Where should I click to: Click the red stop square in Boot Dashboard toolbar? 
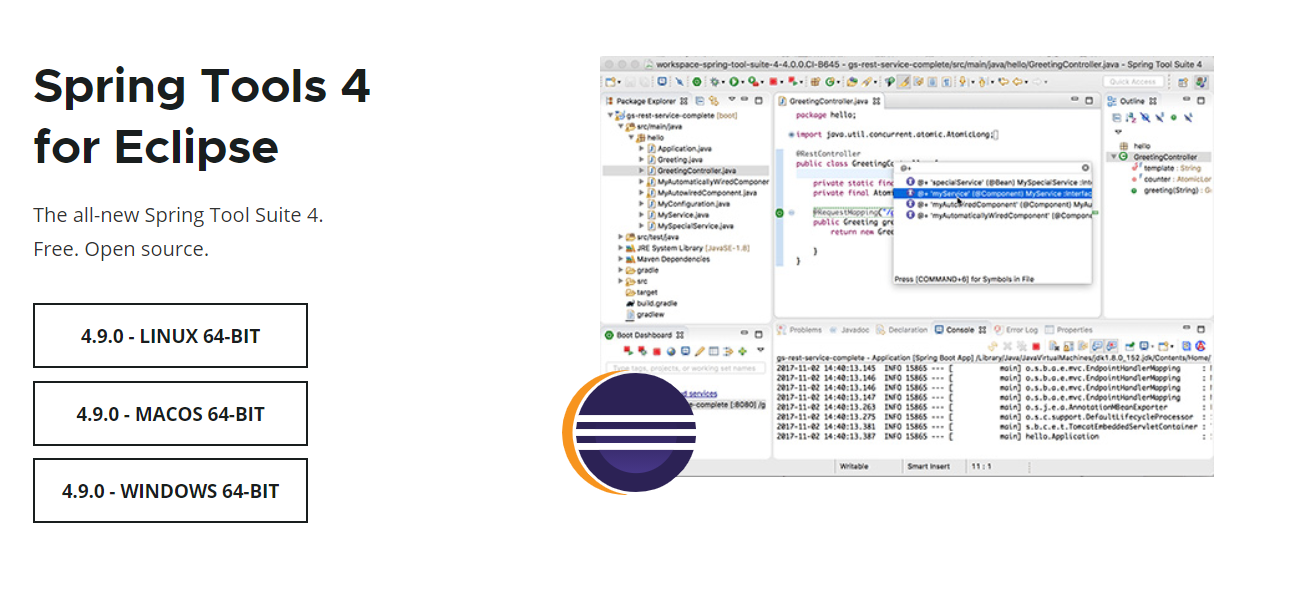tap(657, 351)
